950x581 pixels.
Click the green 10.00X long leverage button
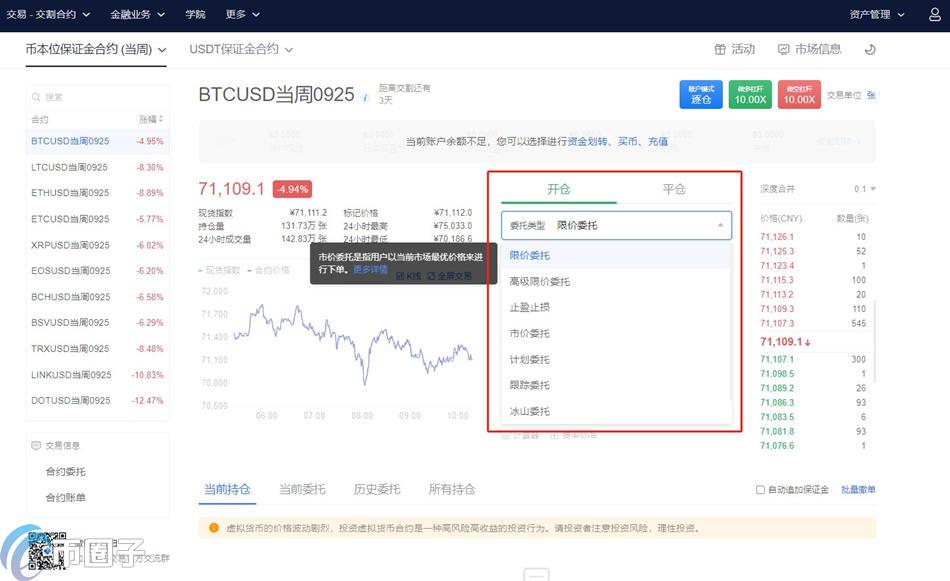[750, 95]
